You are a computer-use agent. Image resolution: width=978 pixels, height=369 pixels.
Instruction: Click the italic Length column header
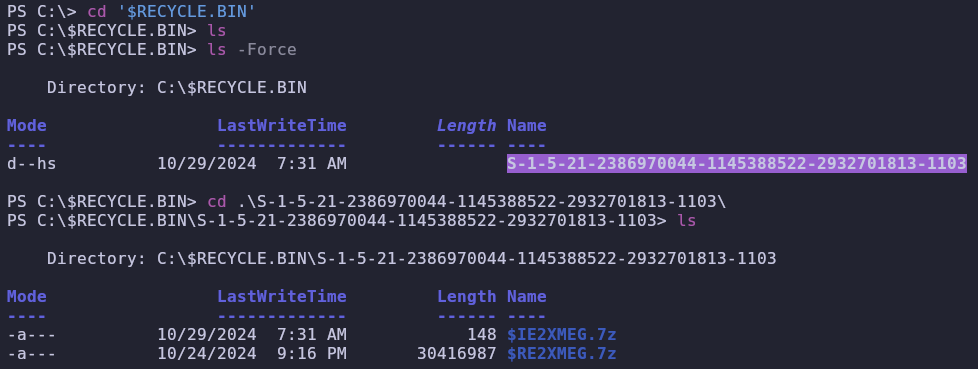point(467,125)
